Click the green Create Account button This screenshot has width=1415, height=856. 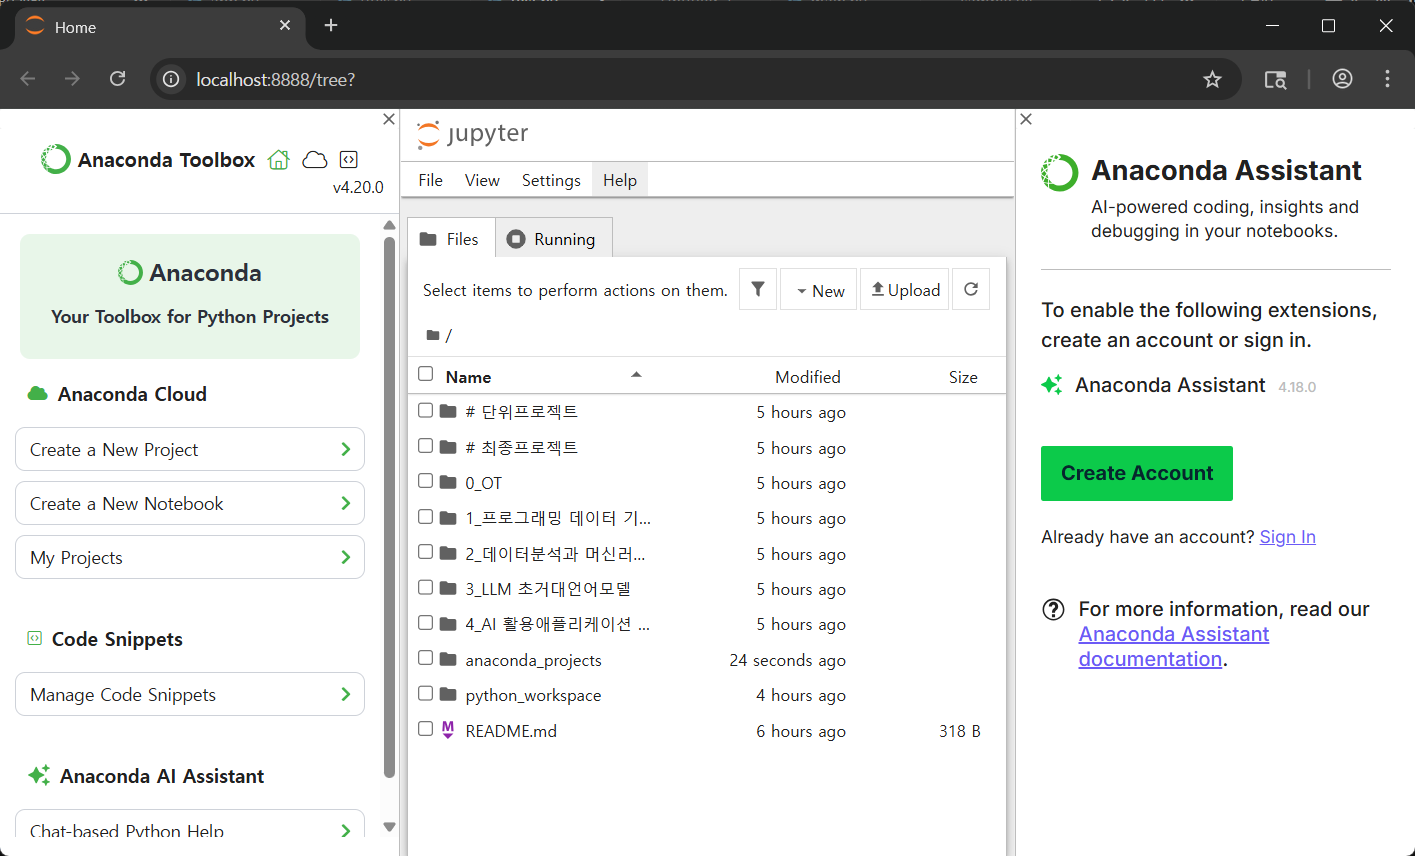coord(1137,473)
